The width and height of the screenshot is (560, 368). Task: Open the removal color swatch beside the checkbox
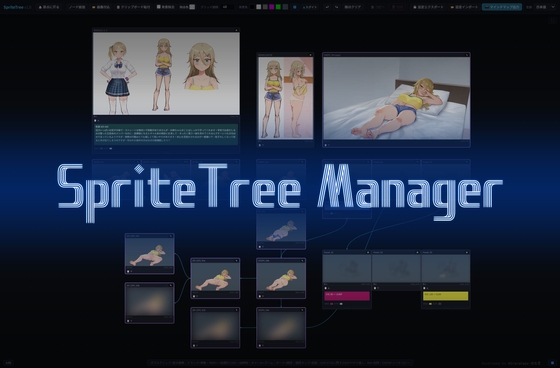pos(192,7)
